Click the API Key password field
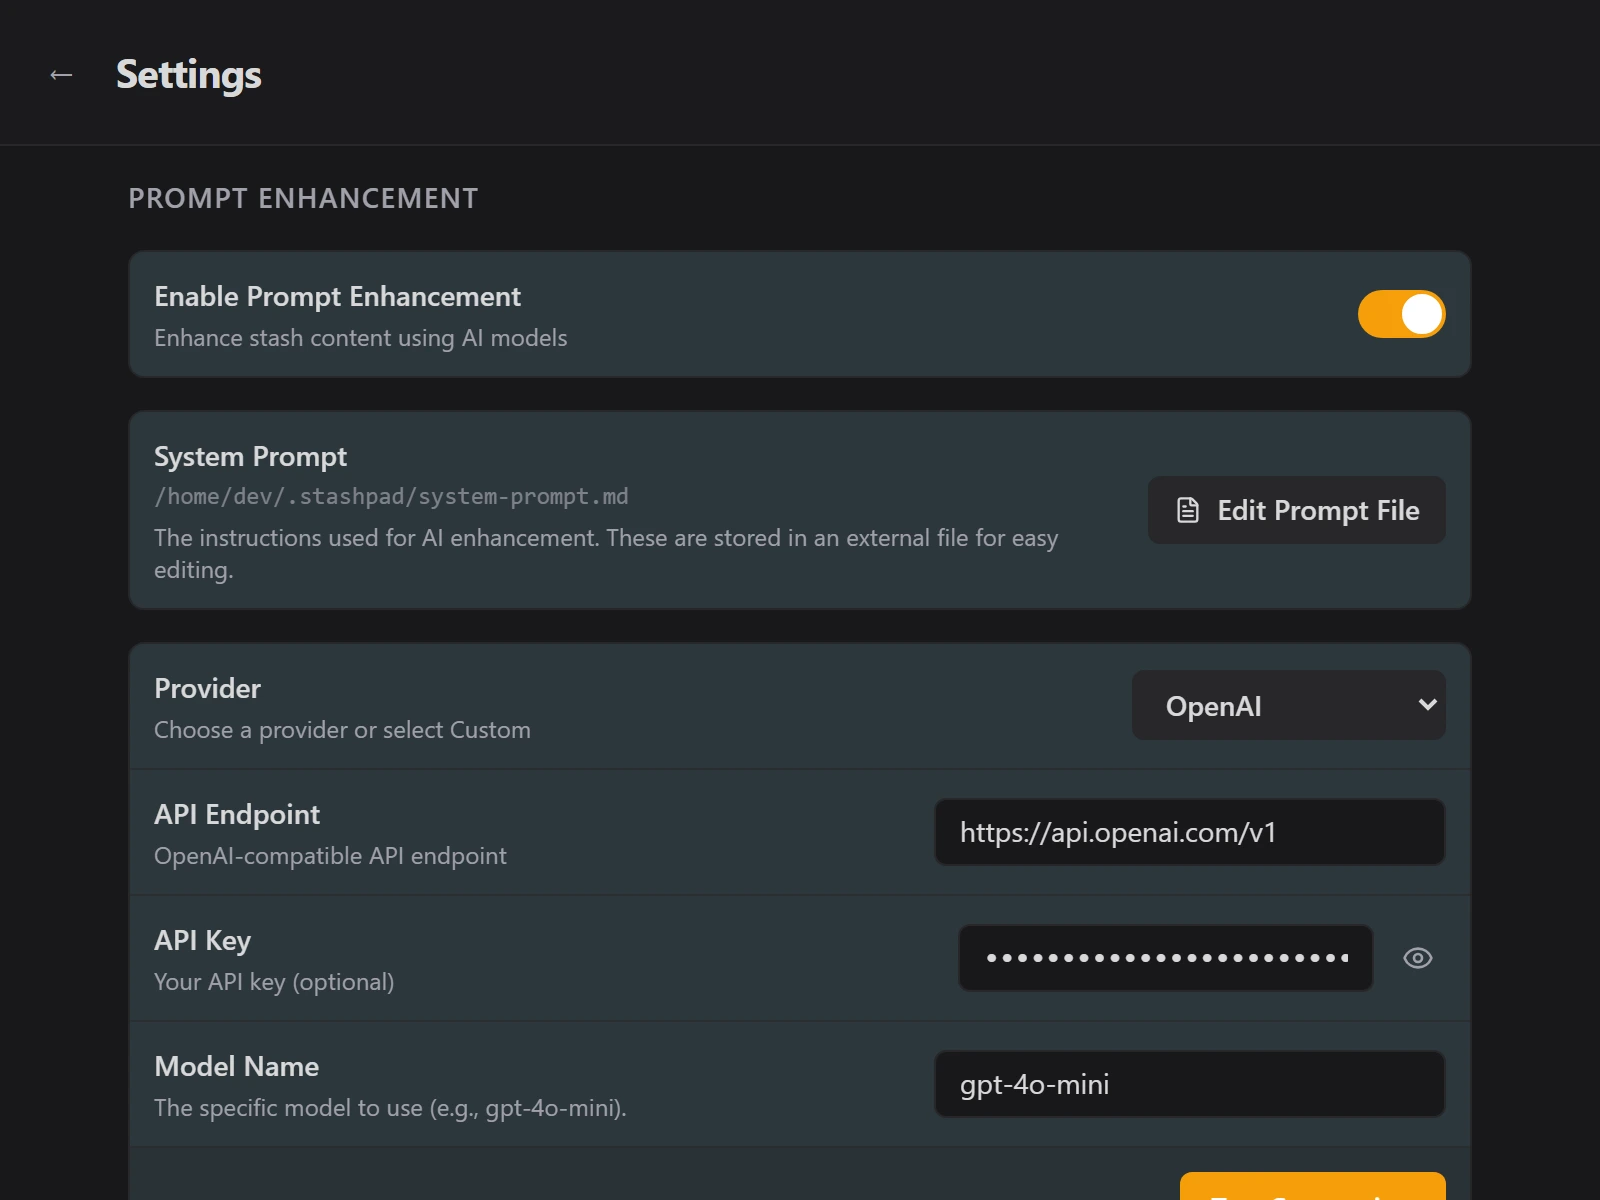Viewport: 1600px width, 1200px height. click(1166, 958)
